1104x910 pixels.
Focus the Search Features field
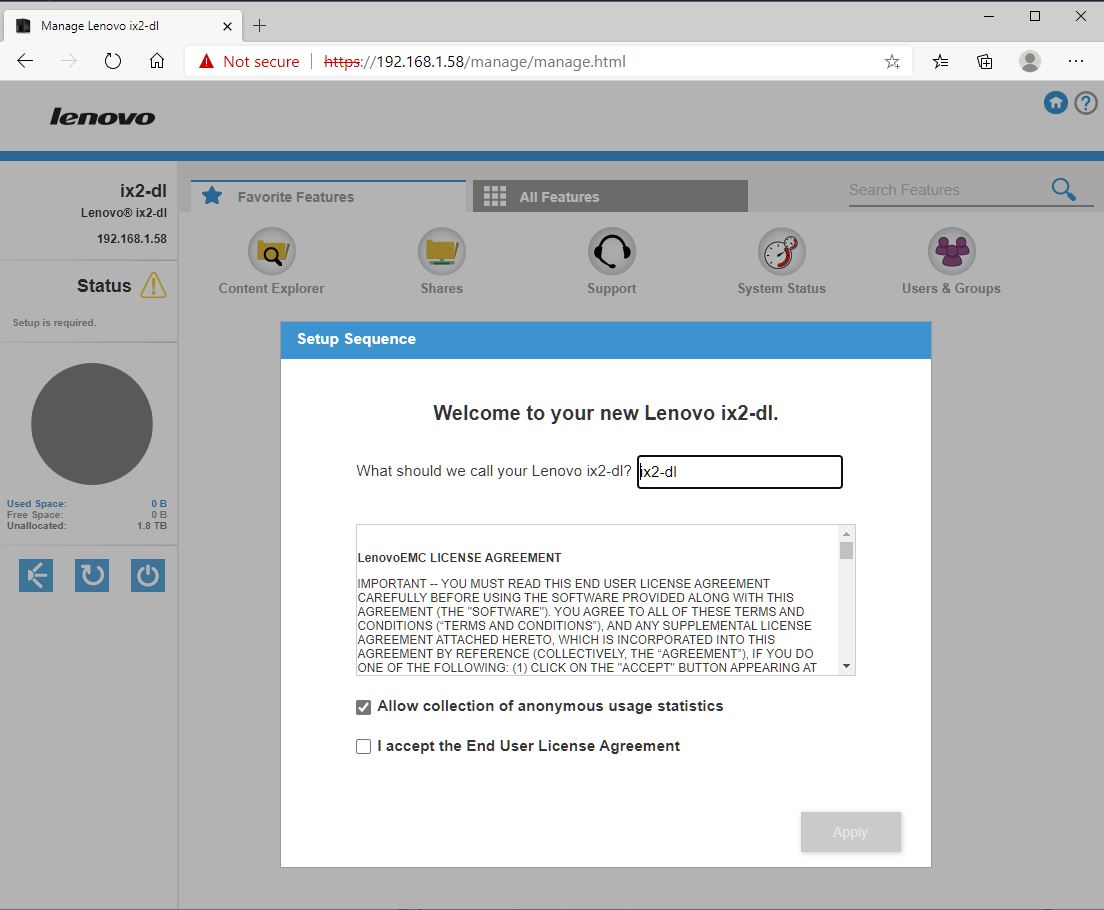point(943,190)
